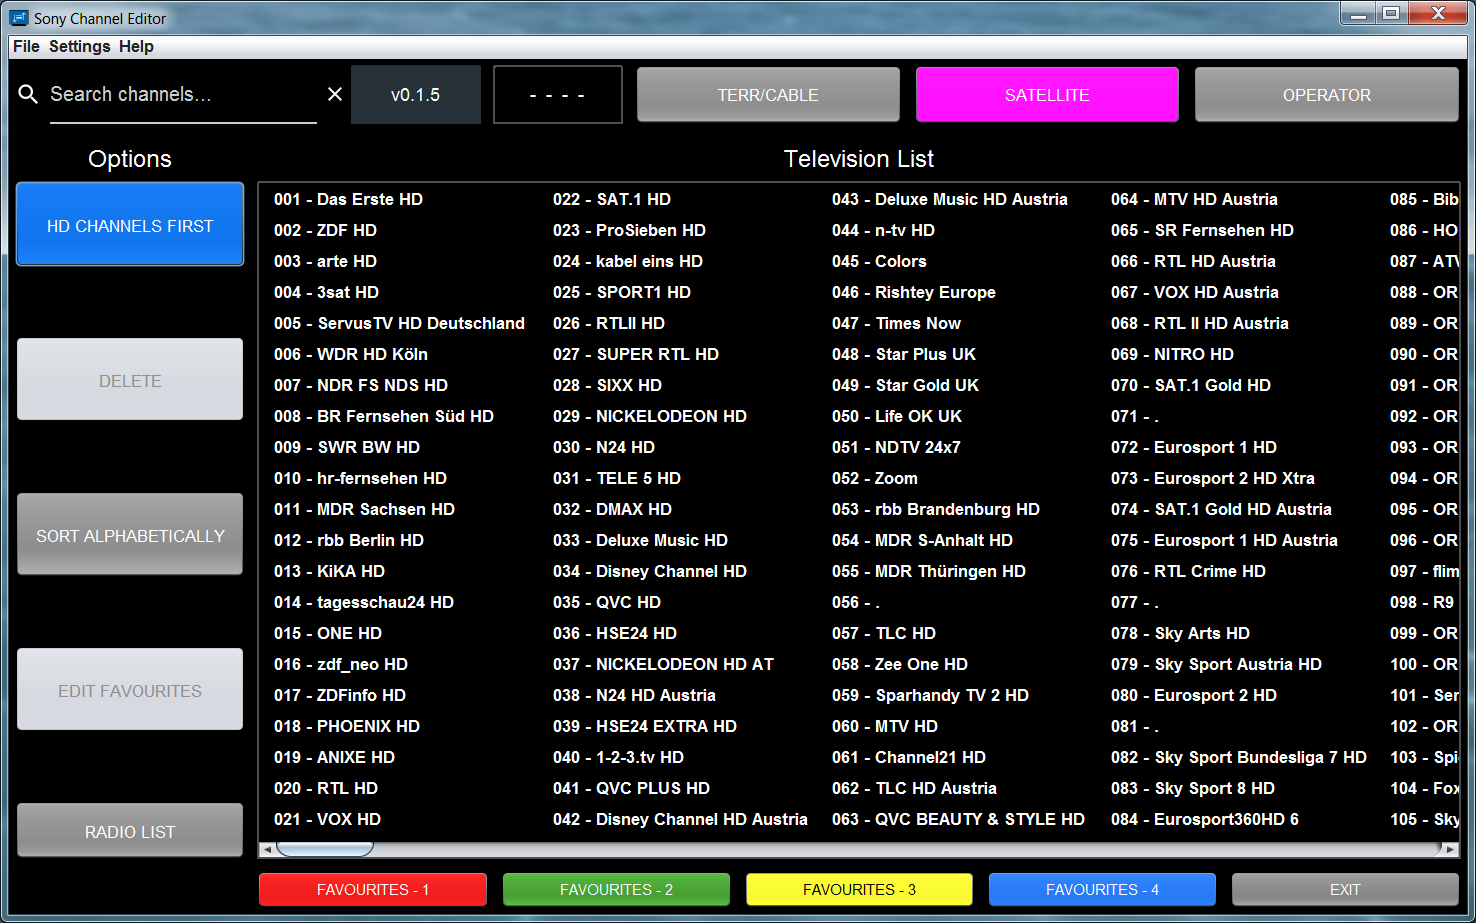Image resolution: width=1476 pixels, height=923 pixels.
Task: Open the Help menu
Action: point(136,46)
